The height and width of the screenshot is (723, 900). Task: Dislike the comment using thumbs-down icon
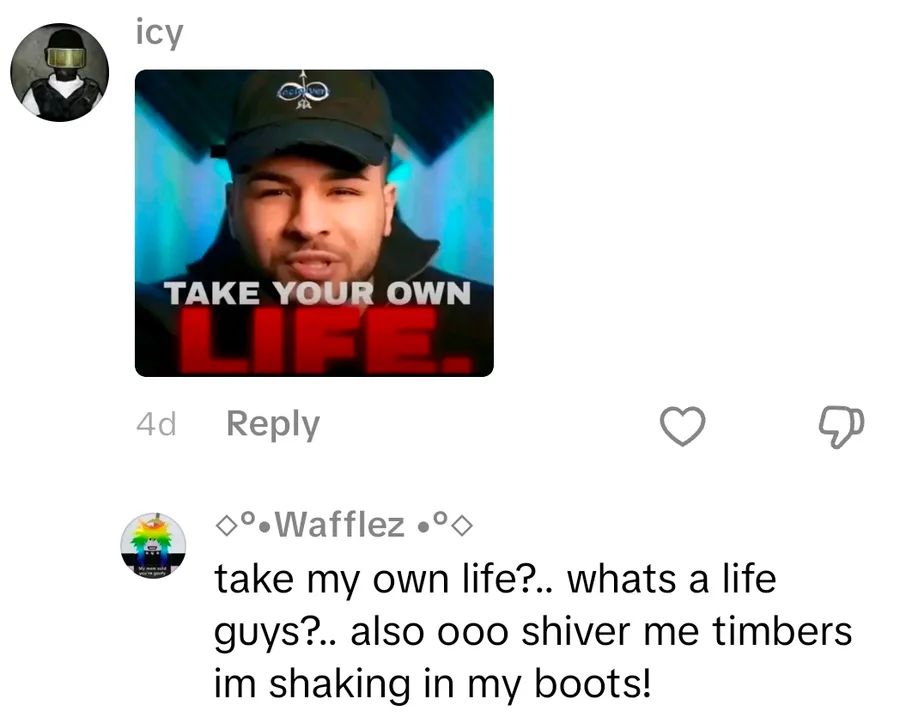point(840,426)
